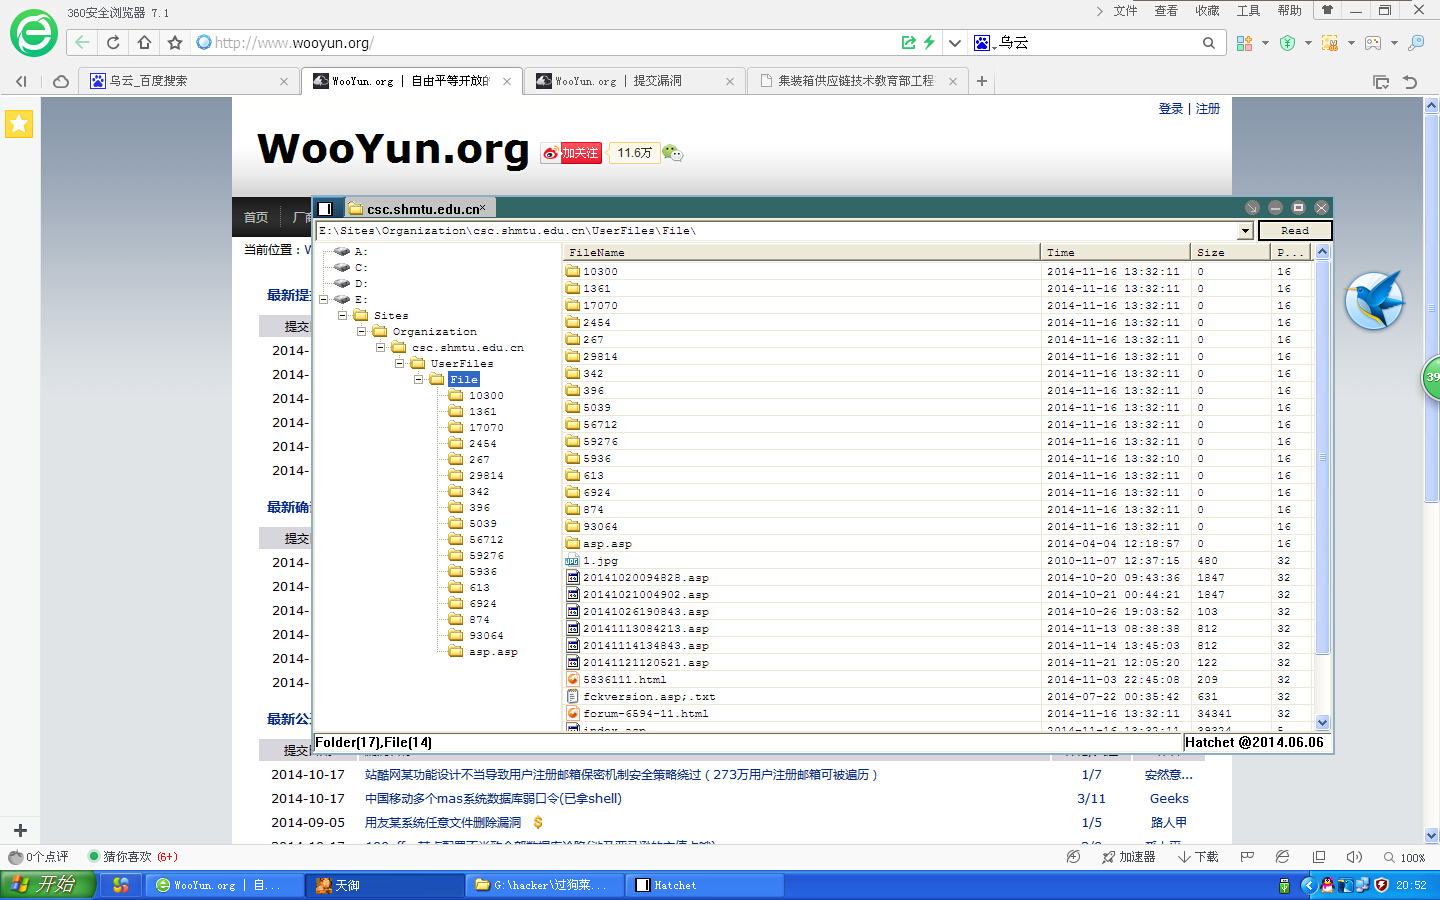Open the 中国移动多个mas系统数据库弱口令 link

pos(493,799)
